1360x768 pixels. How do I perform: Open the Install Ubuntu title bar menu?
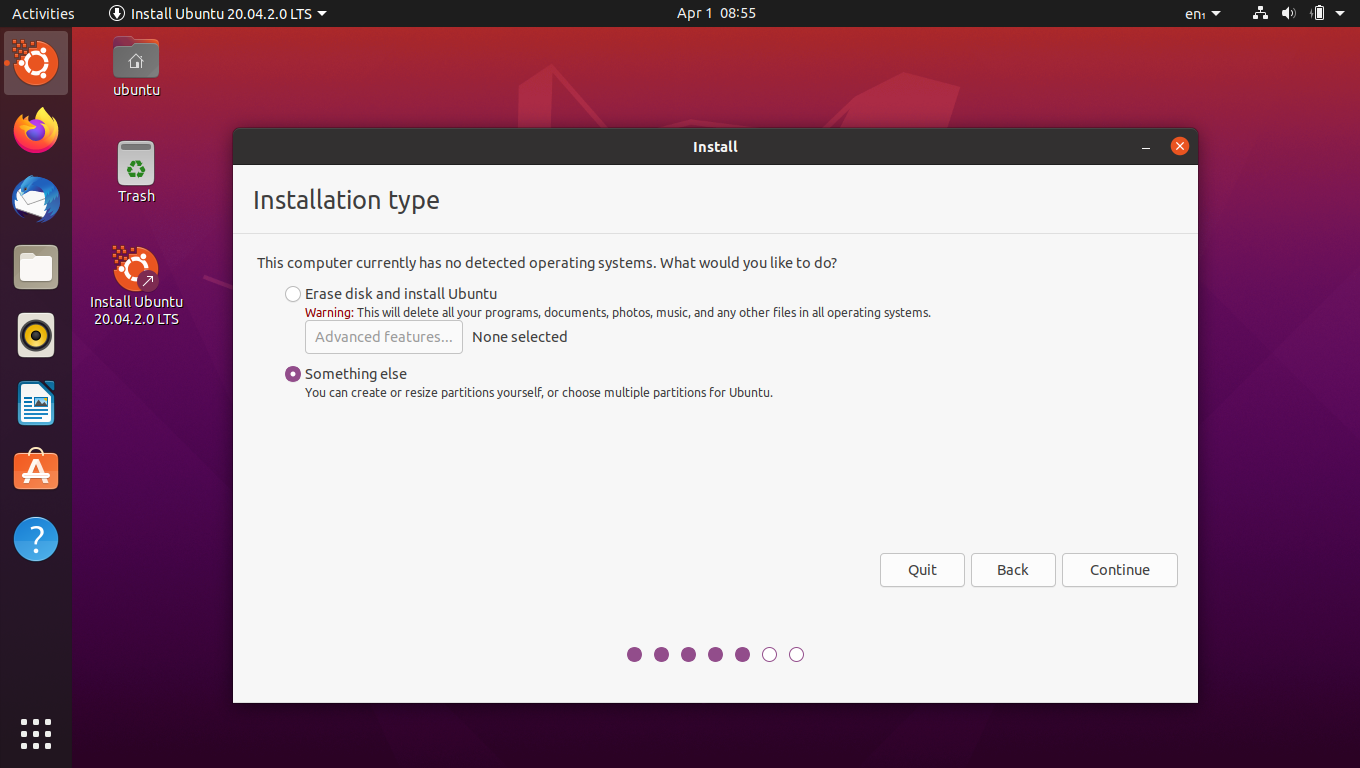tap(217, 13)
